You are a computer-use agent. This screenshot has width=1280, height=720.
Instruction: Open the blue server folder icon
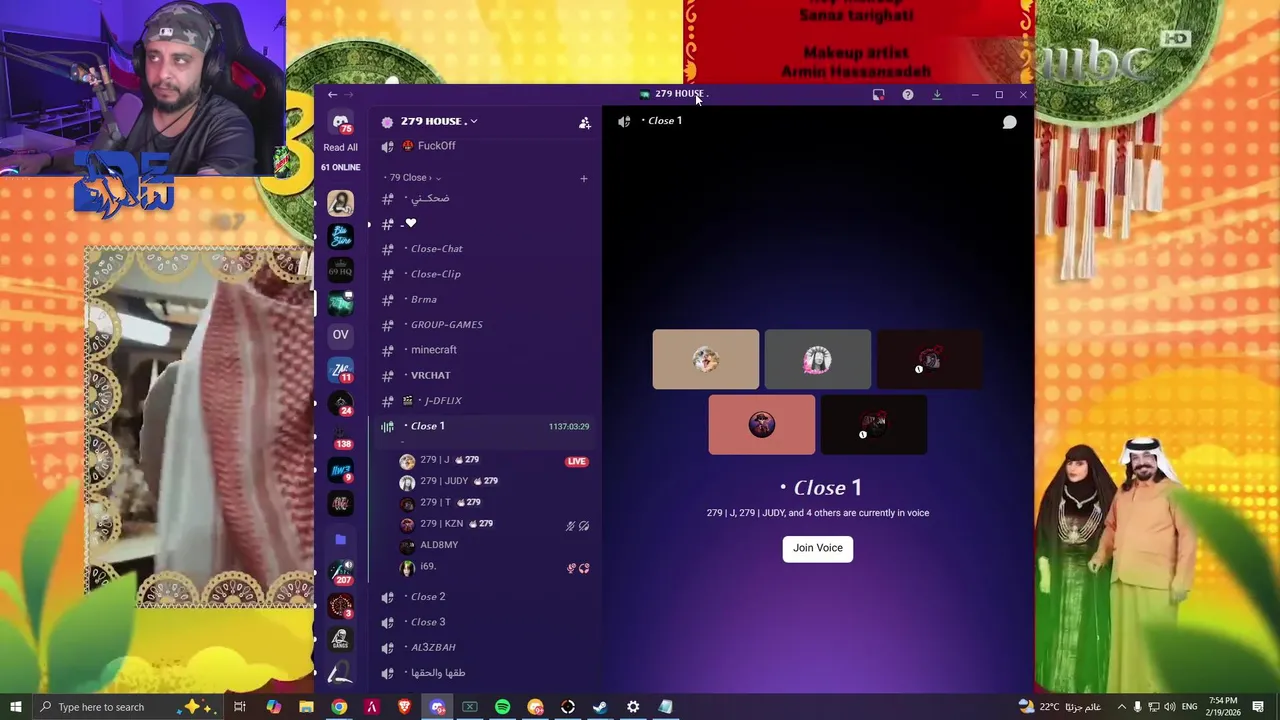(x=340, y=539)
